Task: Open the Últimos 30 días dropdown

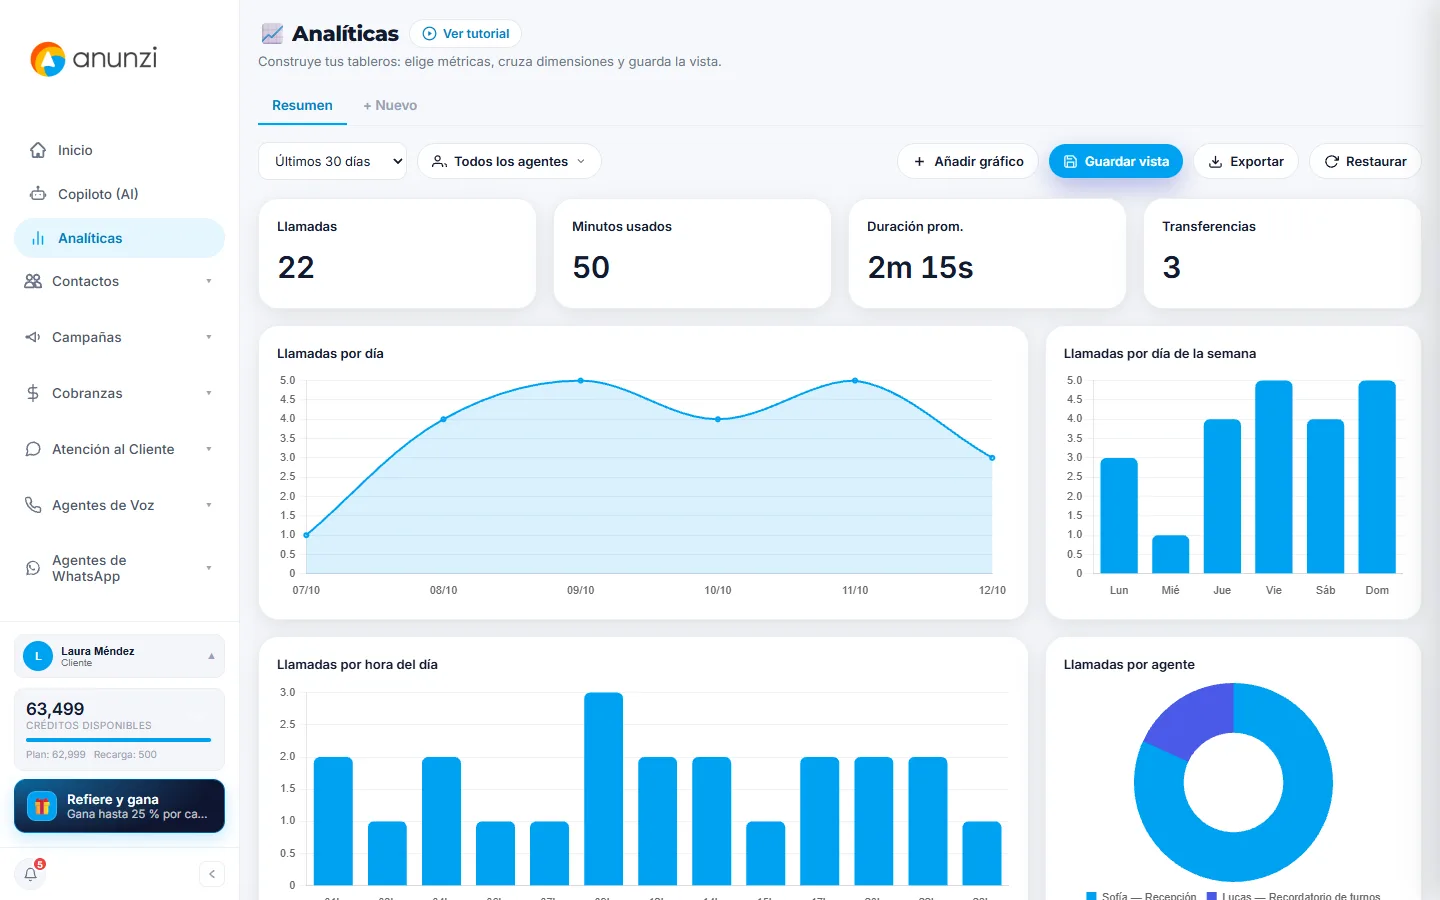Action: (x=332, y=161)
